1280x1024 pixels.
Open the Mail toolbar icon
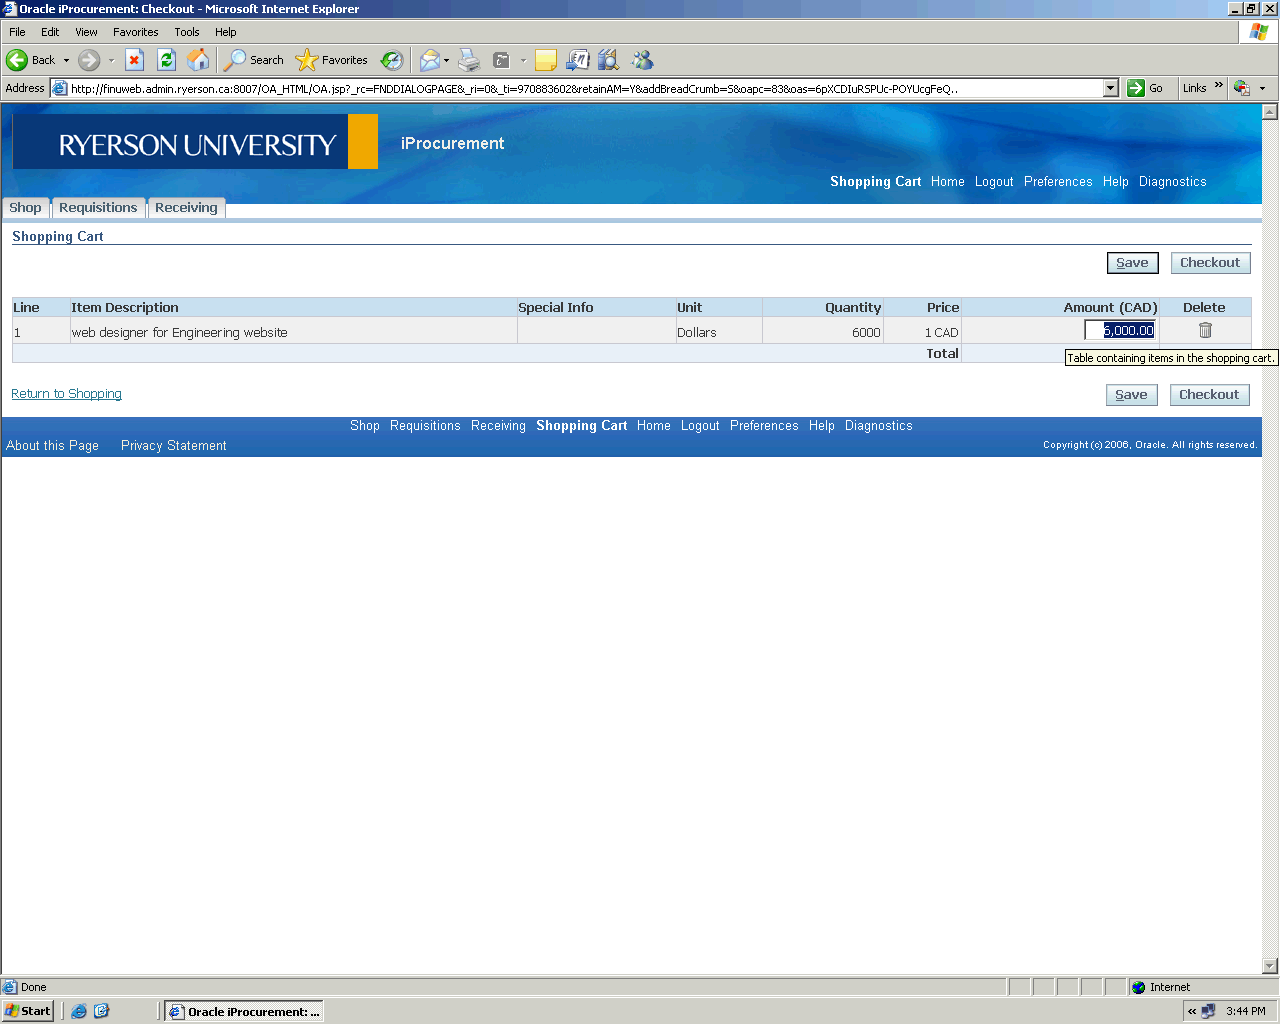[429, 60]
